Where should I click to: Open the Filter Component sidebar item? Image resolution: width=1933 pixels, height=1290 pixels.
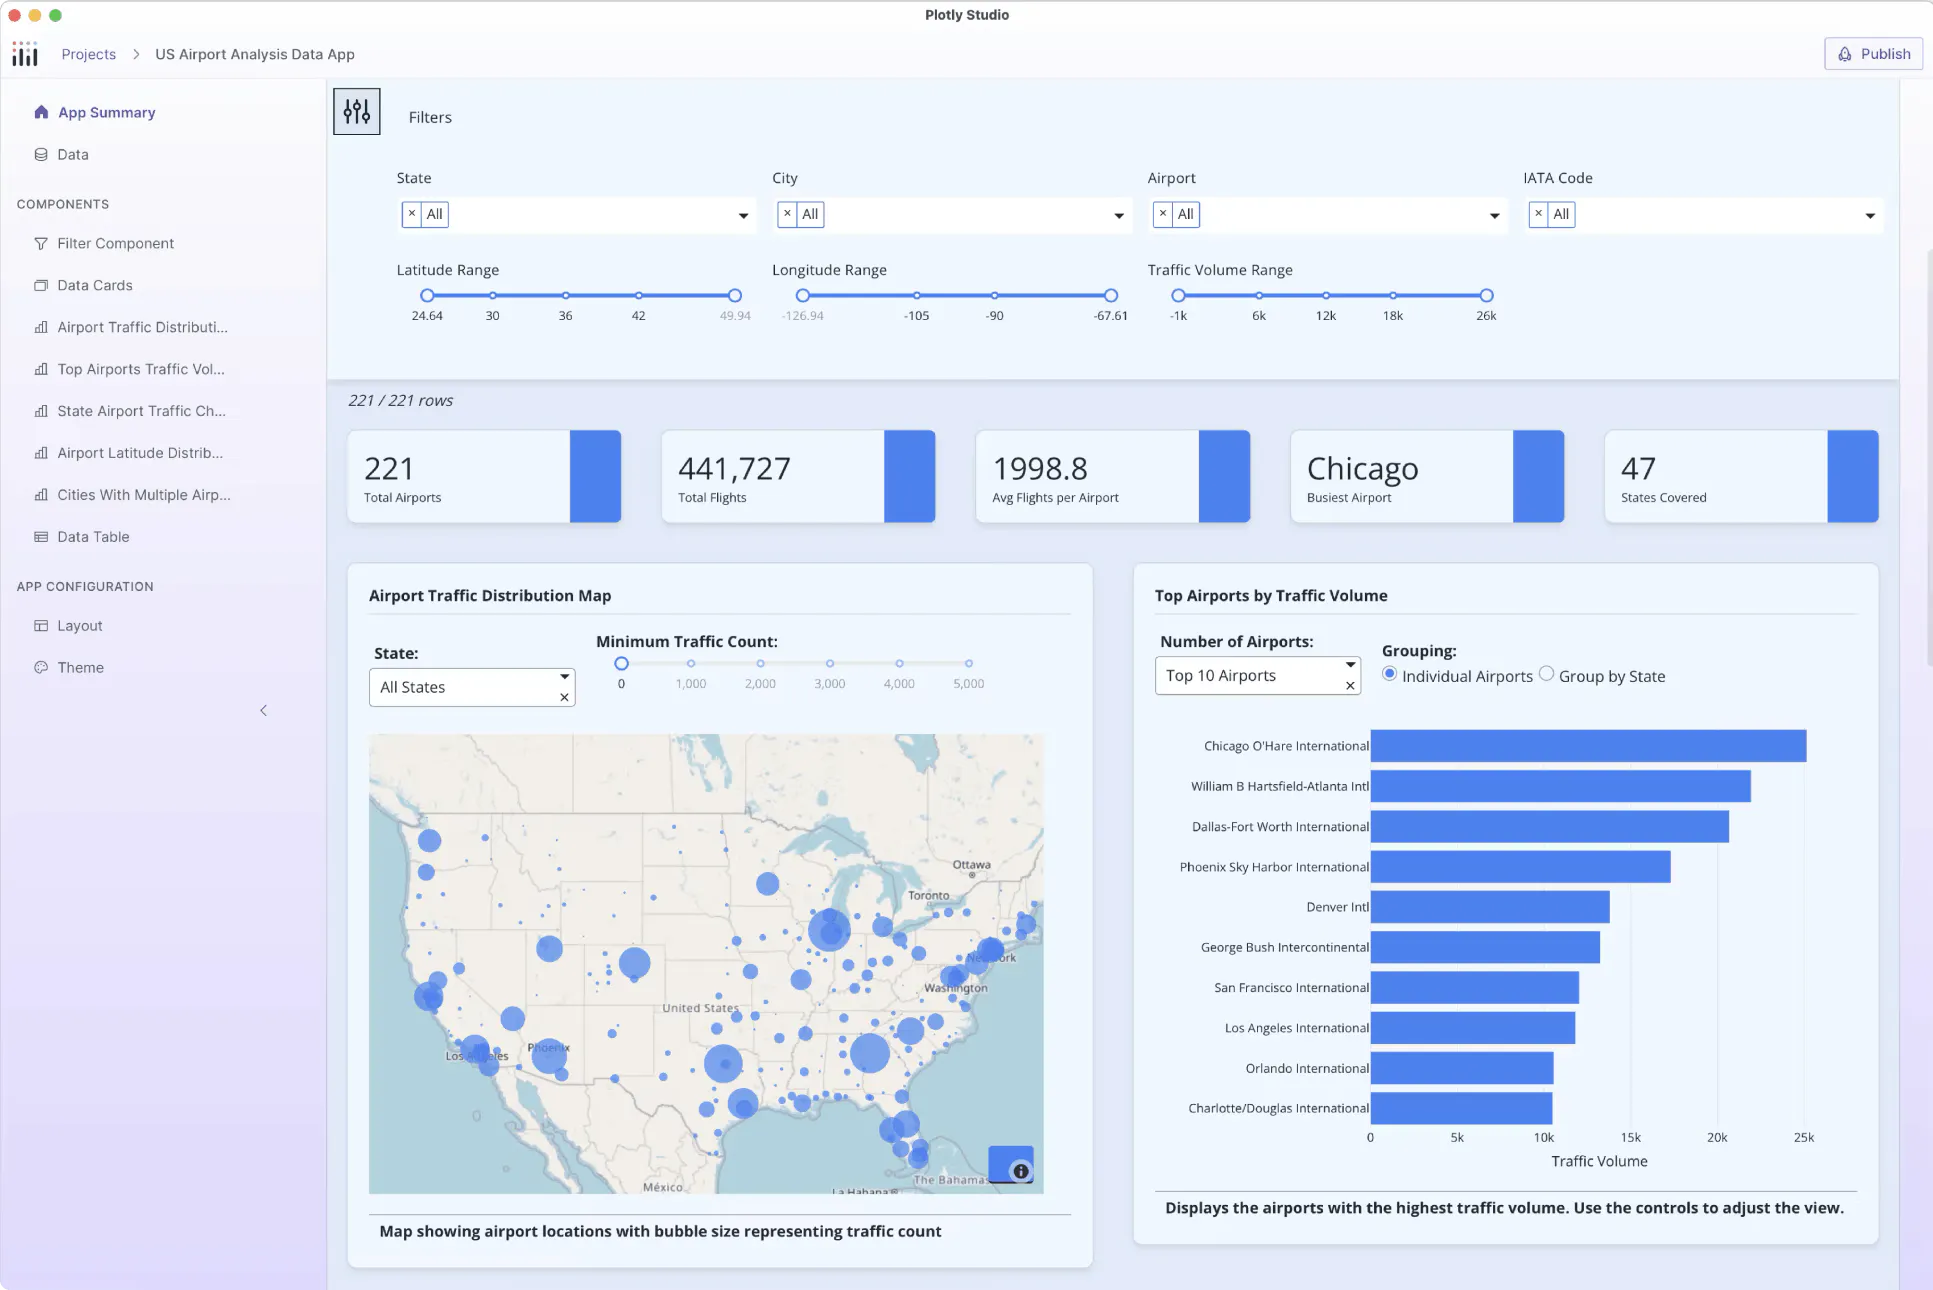(115, 244)
